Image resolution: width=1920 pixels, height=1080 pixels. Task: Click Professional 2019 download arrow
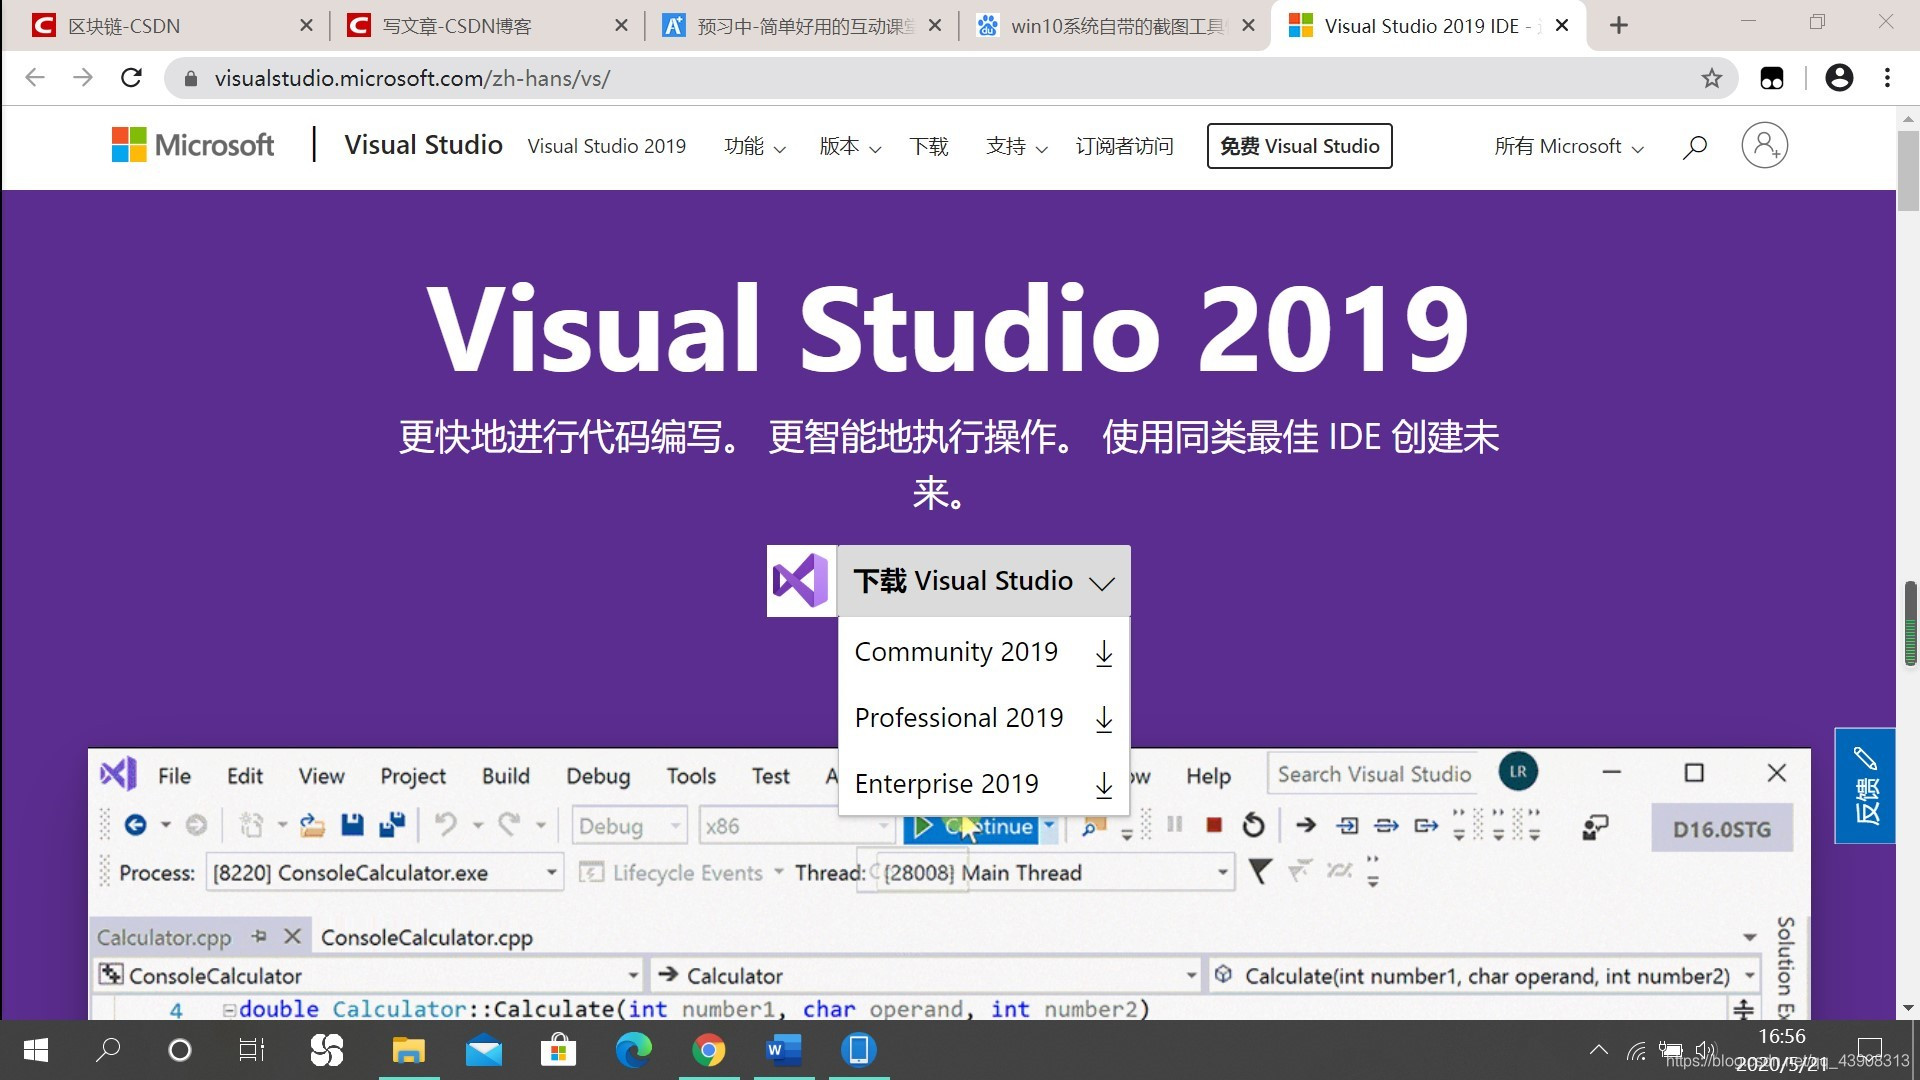[1103, 719]
